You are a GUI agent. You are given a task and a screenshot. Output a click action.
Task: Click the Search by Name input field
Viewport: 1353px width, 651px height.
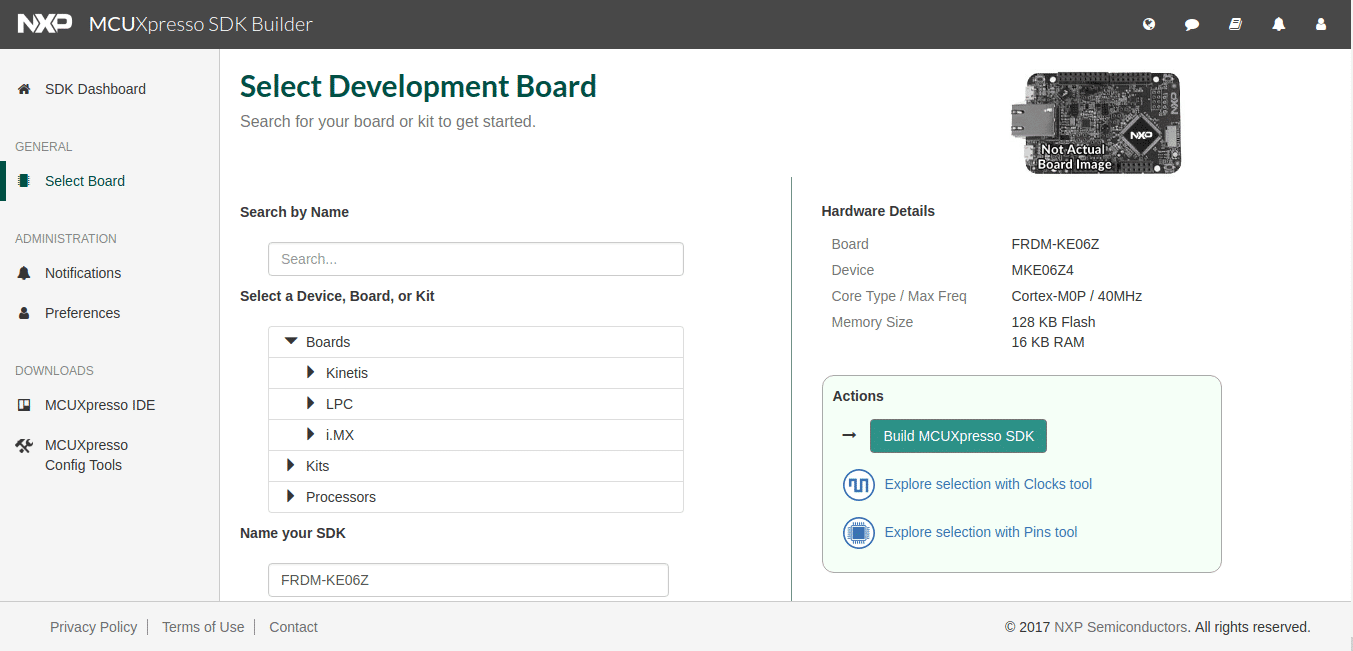pos(475,259)
